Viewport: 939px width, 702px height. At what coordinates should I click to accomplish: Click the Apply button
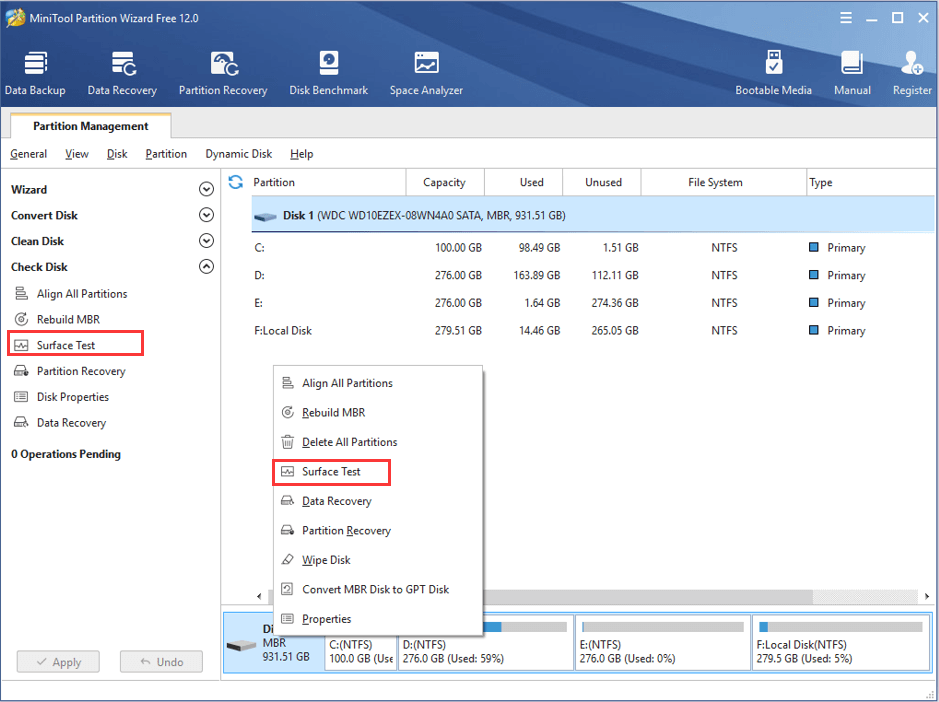[58, 662]
